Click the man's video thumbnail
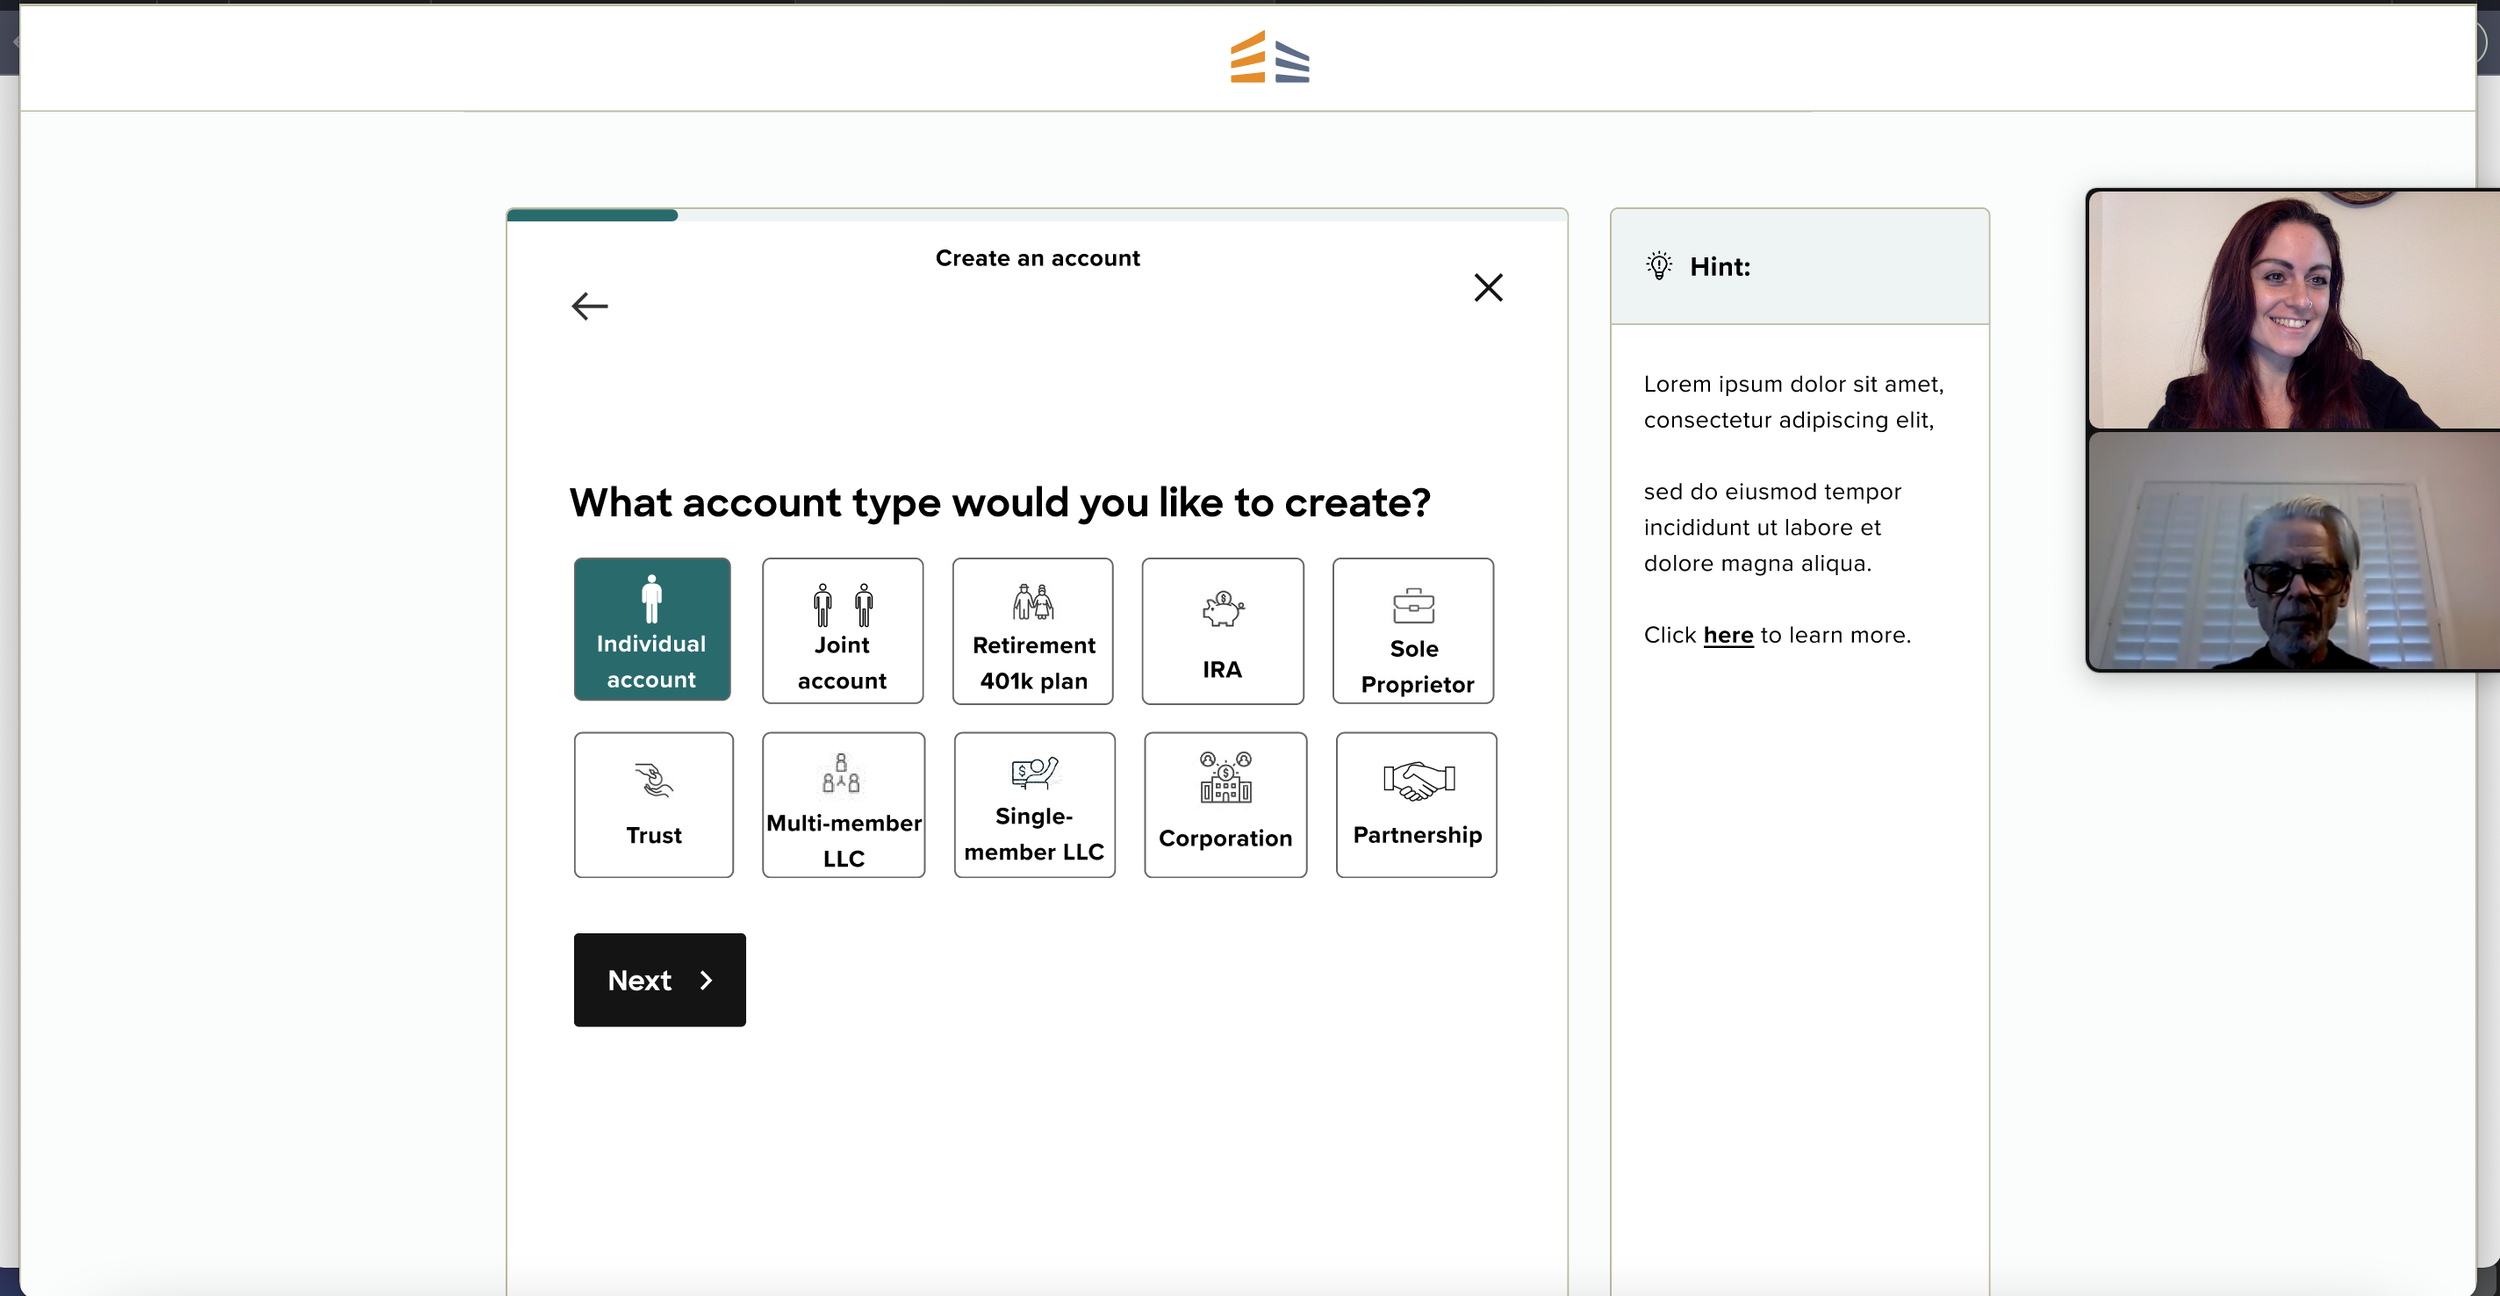2500x1296 pixels. pyautogui.click(x=2292, y=551)
